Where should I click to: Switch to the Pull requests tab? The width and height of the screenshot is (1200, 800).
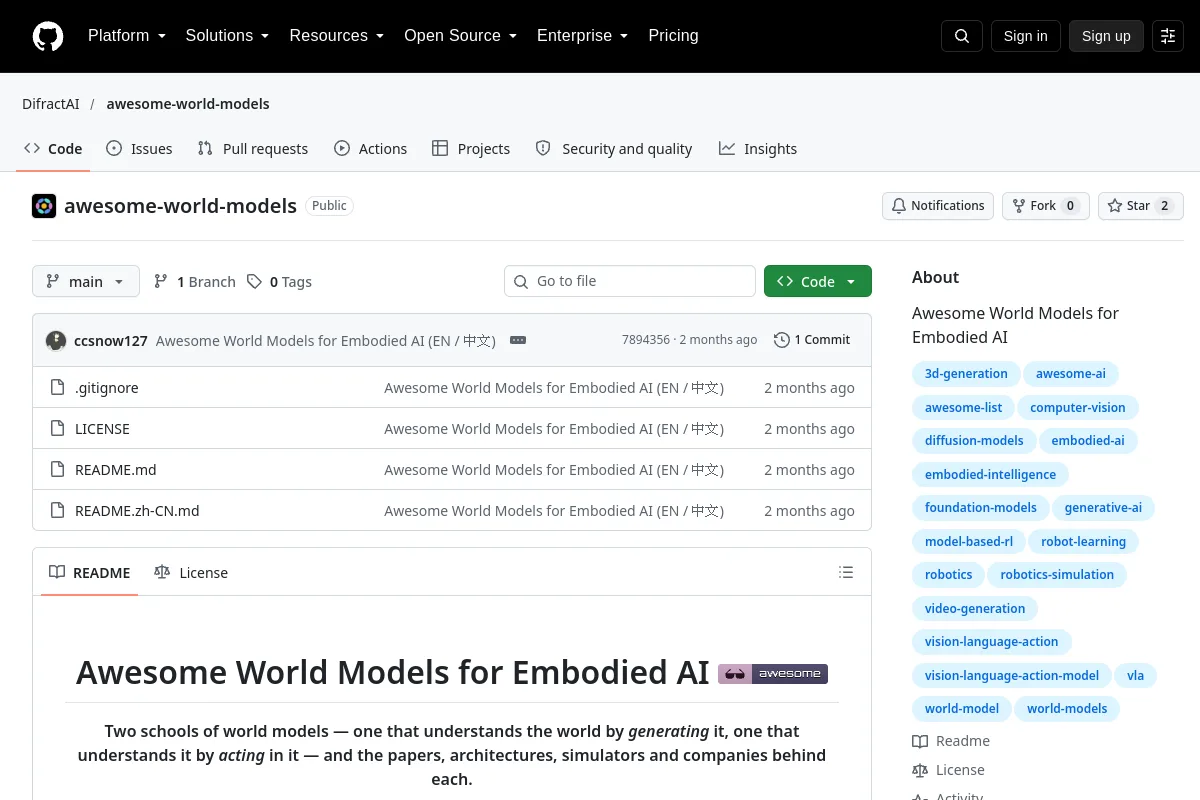click(253, 149)
